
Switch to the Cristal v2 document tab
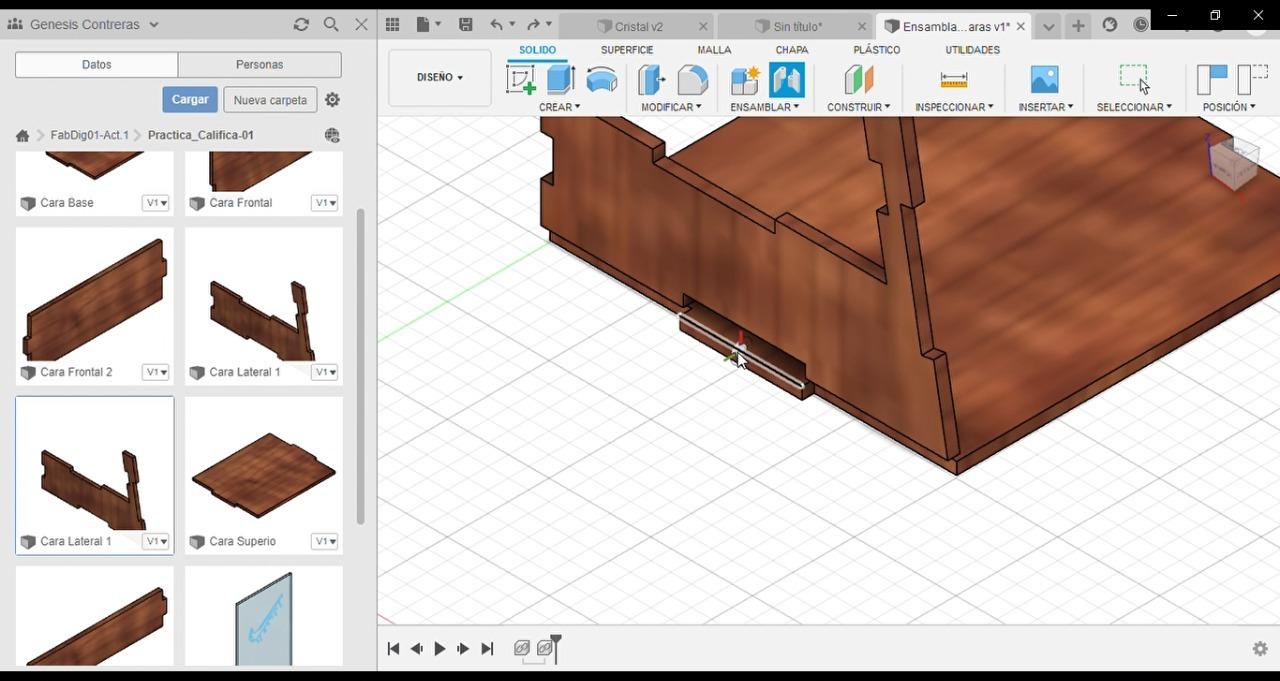(x=639, y=27)
